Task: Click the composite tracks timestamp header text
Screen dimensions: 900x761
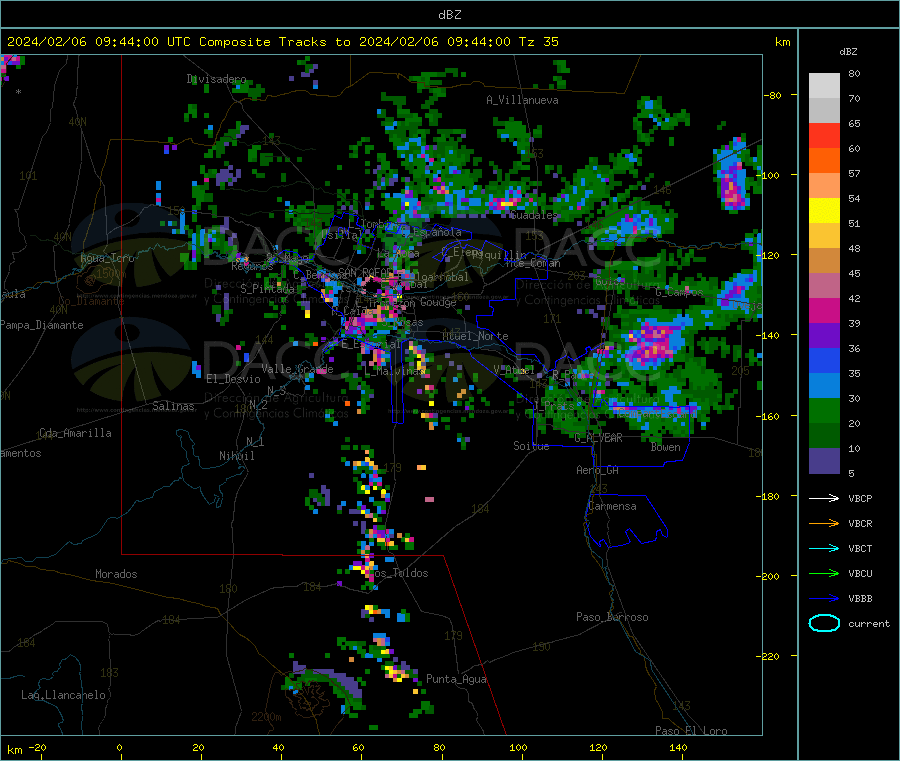Action: click(x=282, y=42)
